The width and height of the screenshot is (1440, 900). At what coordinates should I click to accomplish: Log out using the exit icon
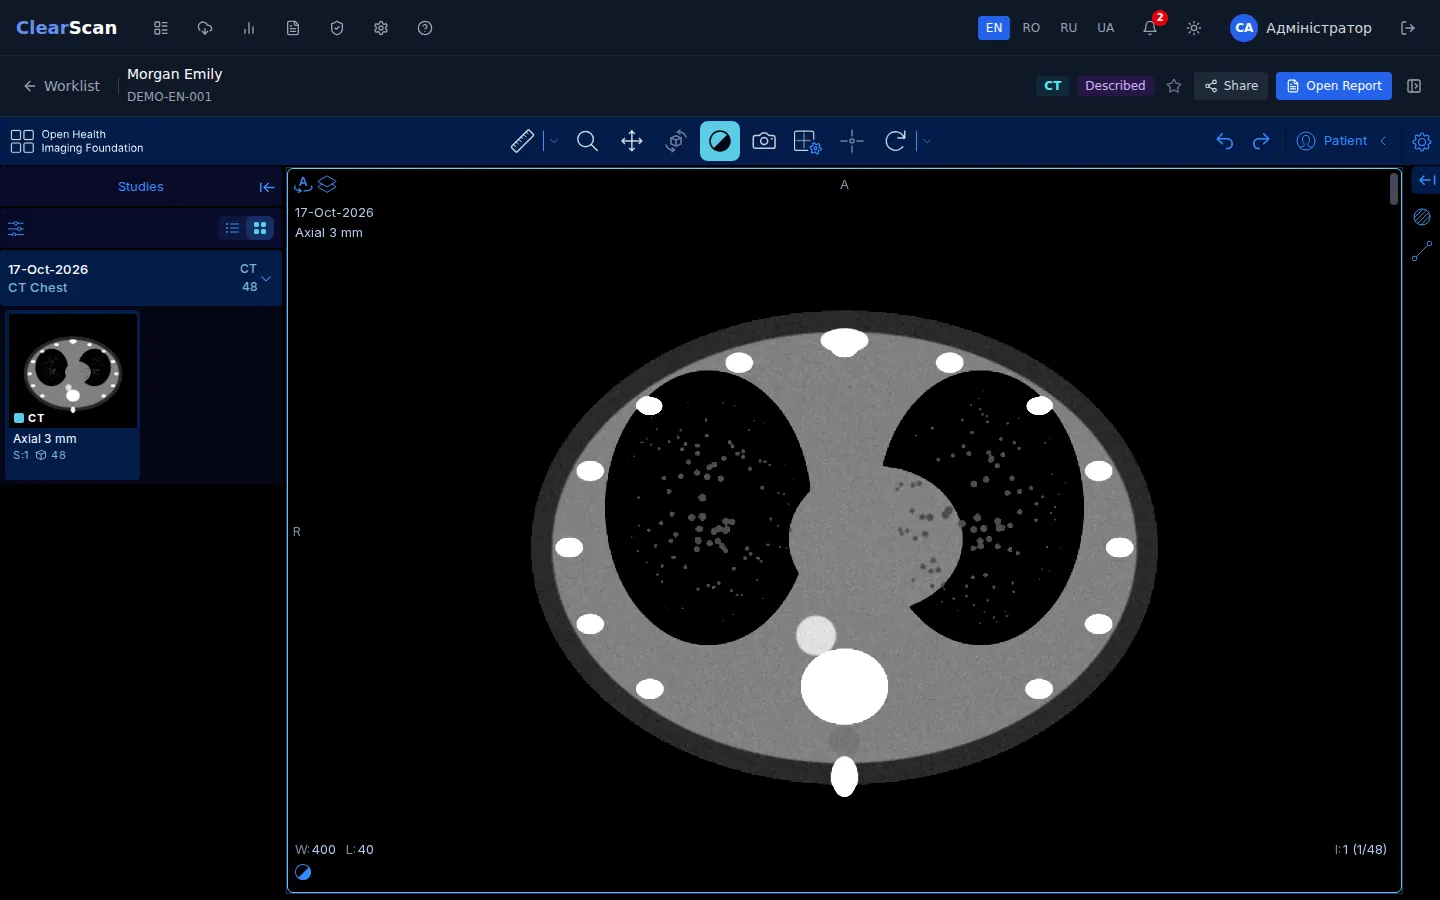[x=1408, y=28]
